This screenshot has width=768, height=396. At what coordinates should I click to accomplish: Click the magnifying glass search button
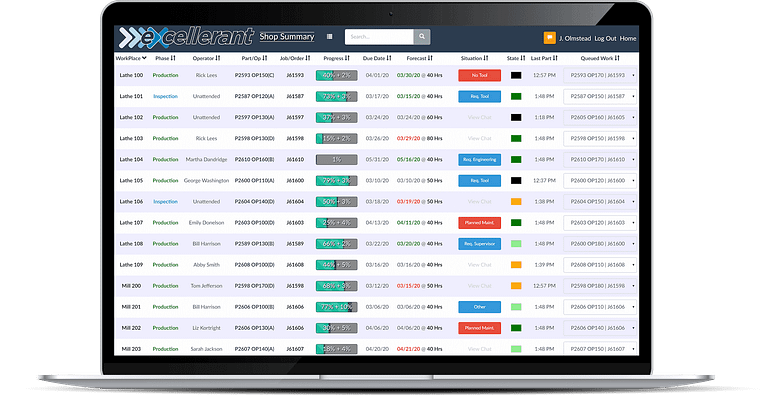(x=422, y=37)
